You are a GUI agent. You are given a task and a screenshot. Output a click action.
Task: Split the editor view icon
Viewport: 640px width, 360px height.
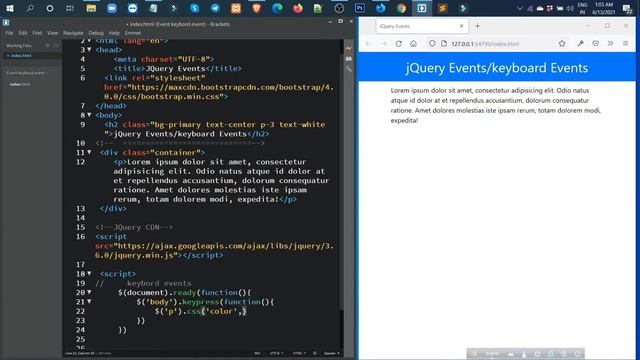click(x=56, y=46)
